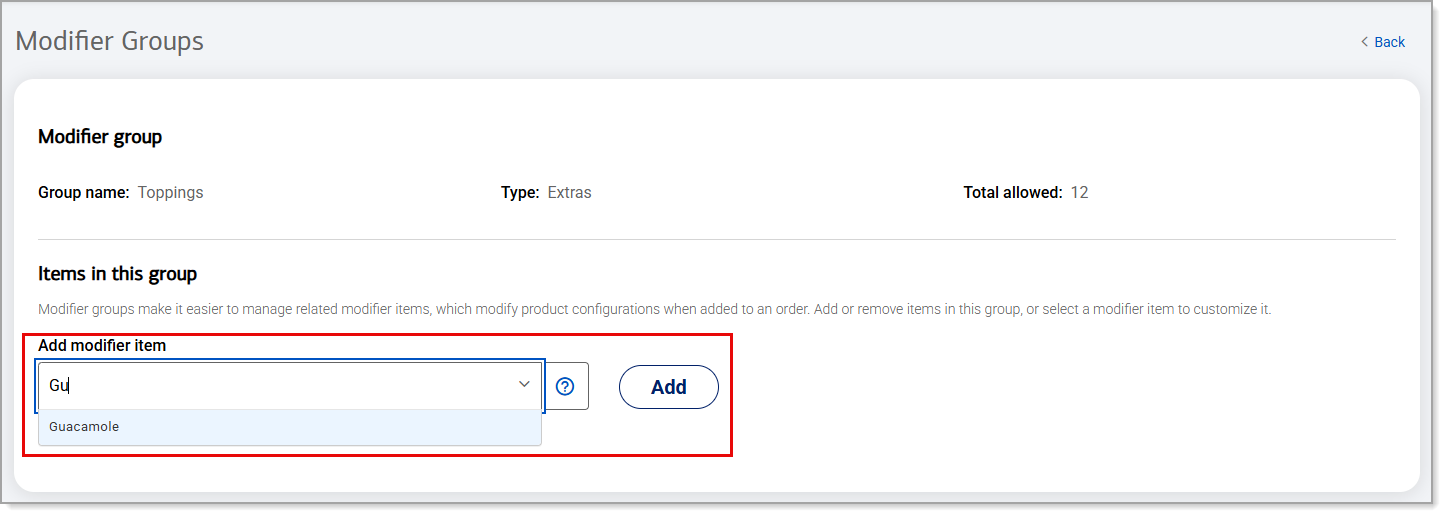Viewport: 1445px width, 516px height.
Task: Click the Add button
Action: (x=669, y=387)
